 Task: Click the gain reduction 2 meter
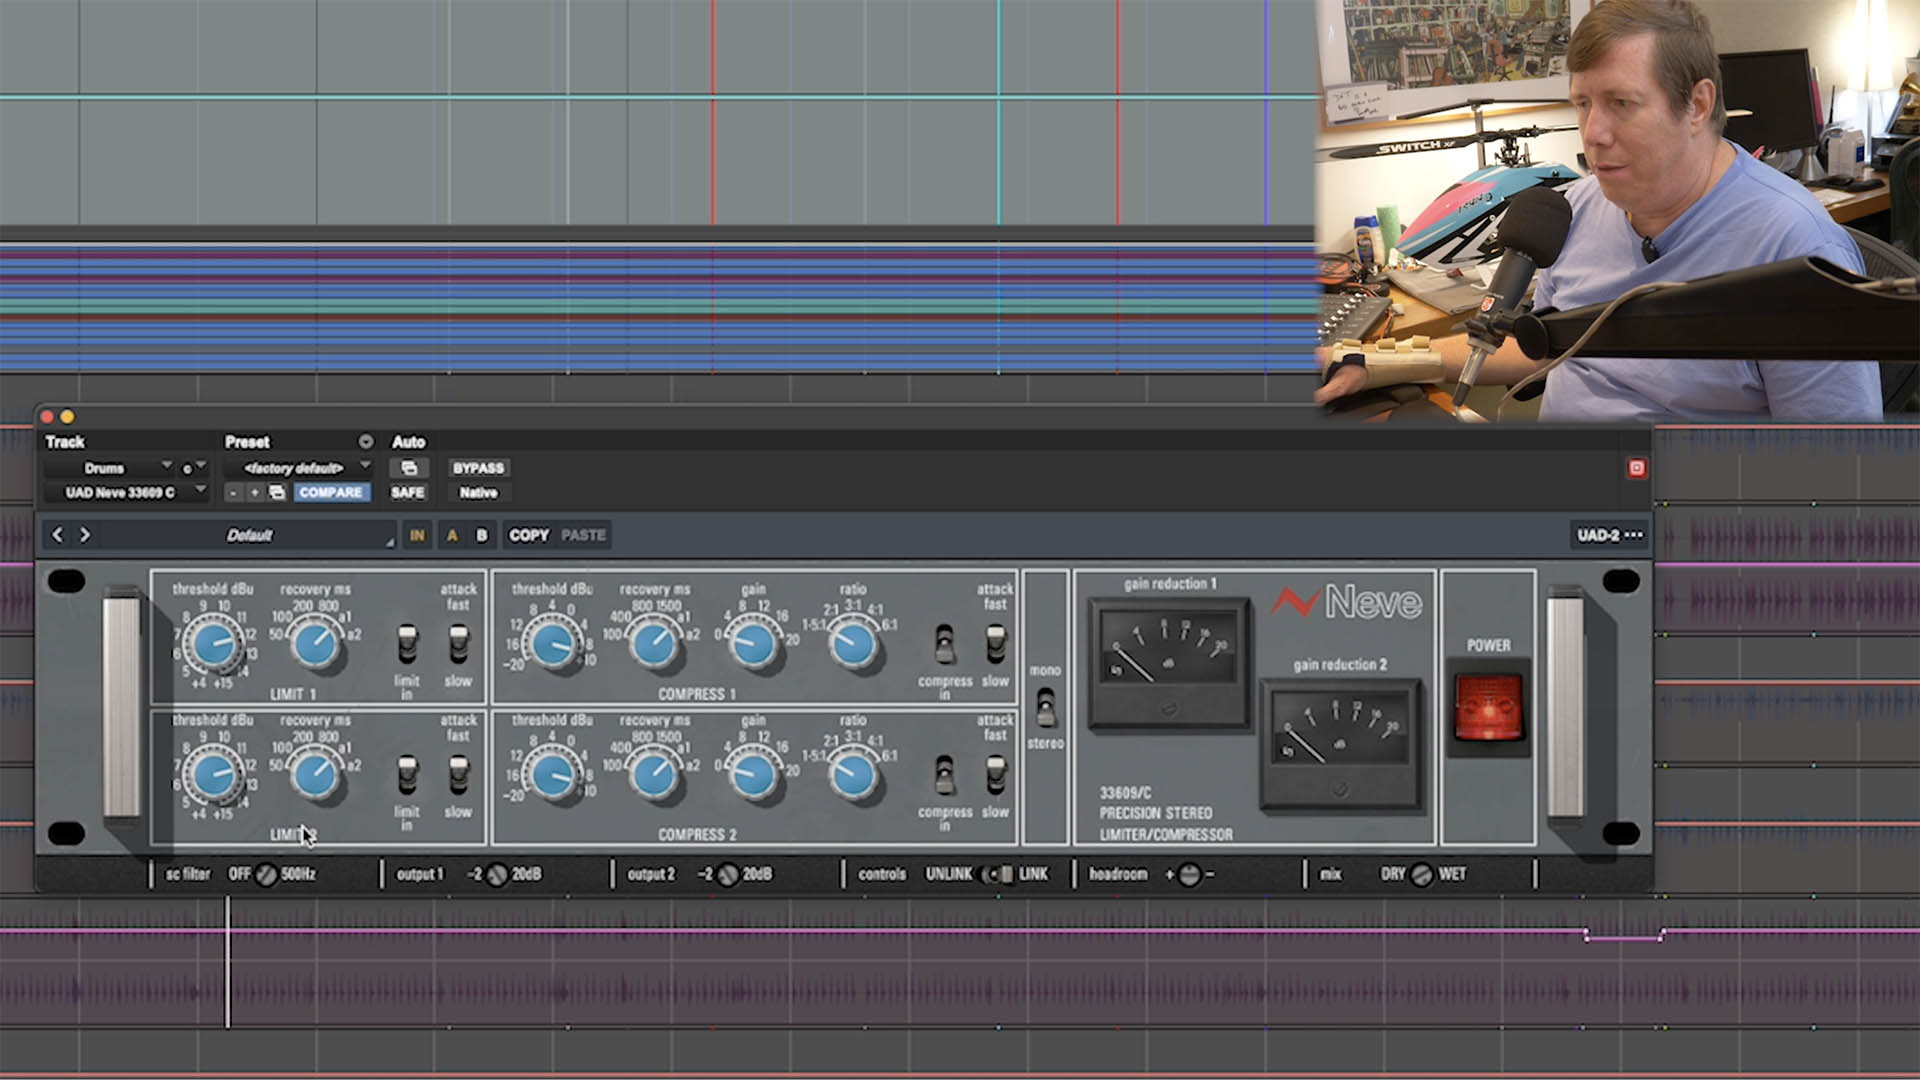click(x=1340, y=745)
